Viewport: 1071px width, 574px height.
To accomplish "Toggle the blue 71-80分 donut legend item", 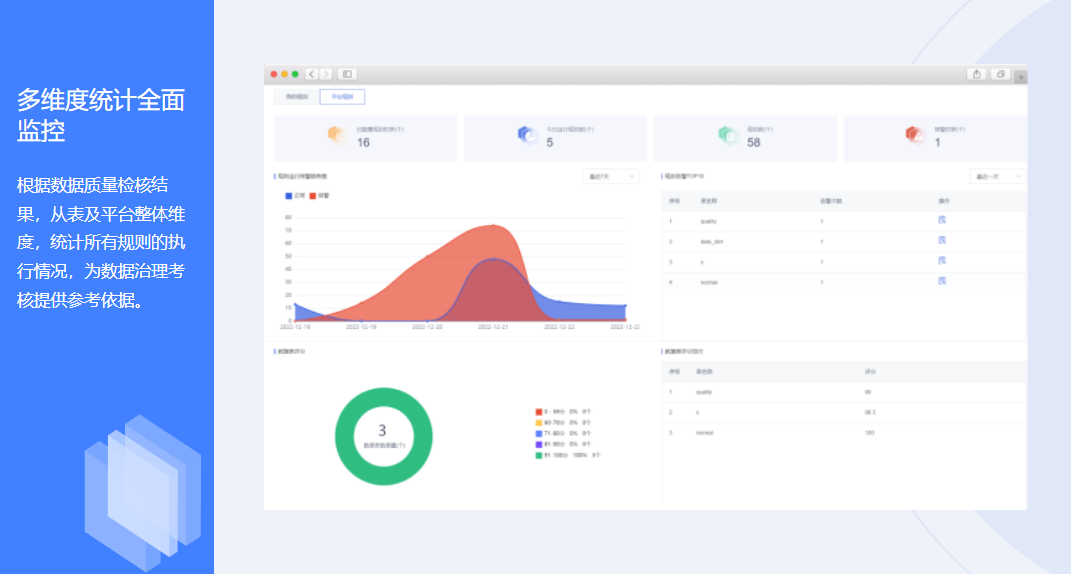I will pos(563,433).
